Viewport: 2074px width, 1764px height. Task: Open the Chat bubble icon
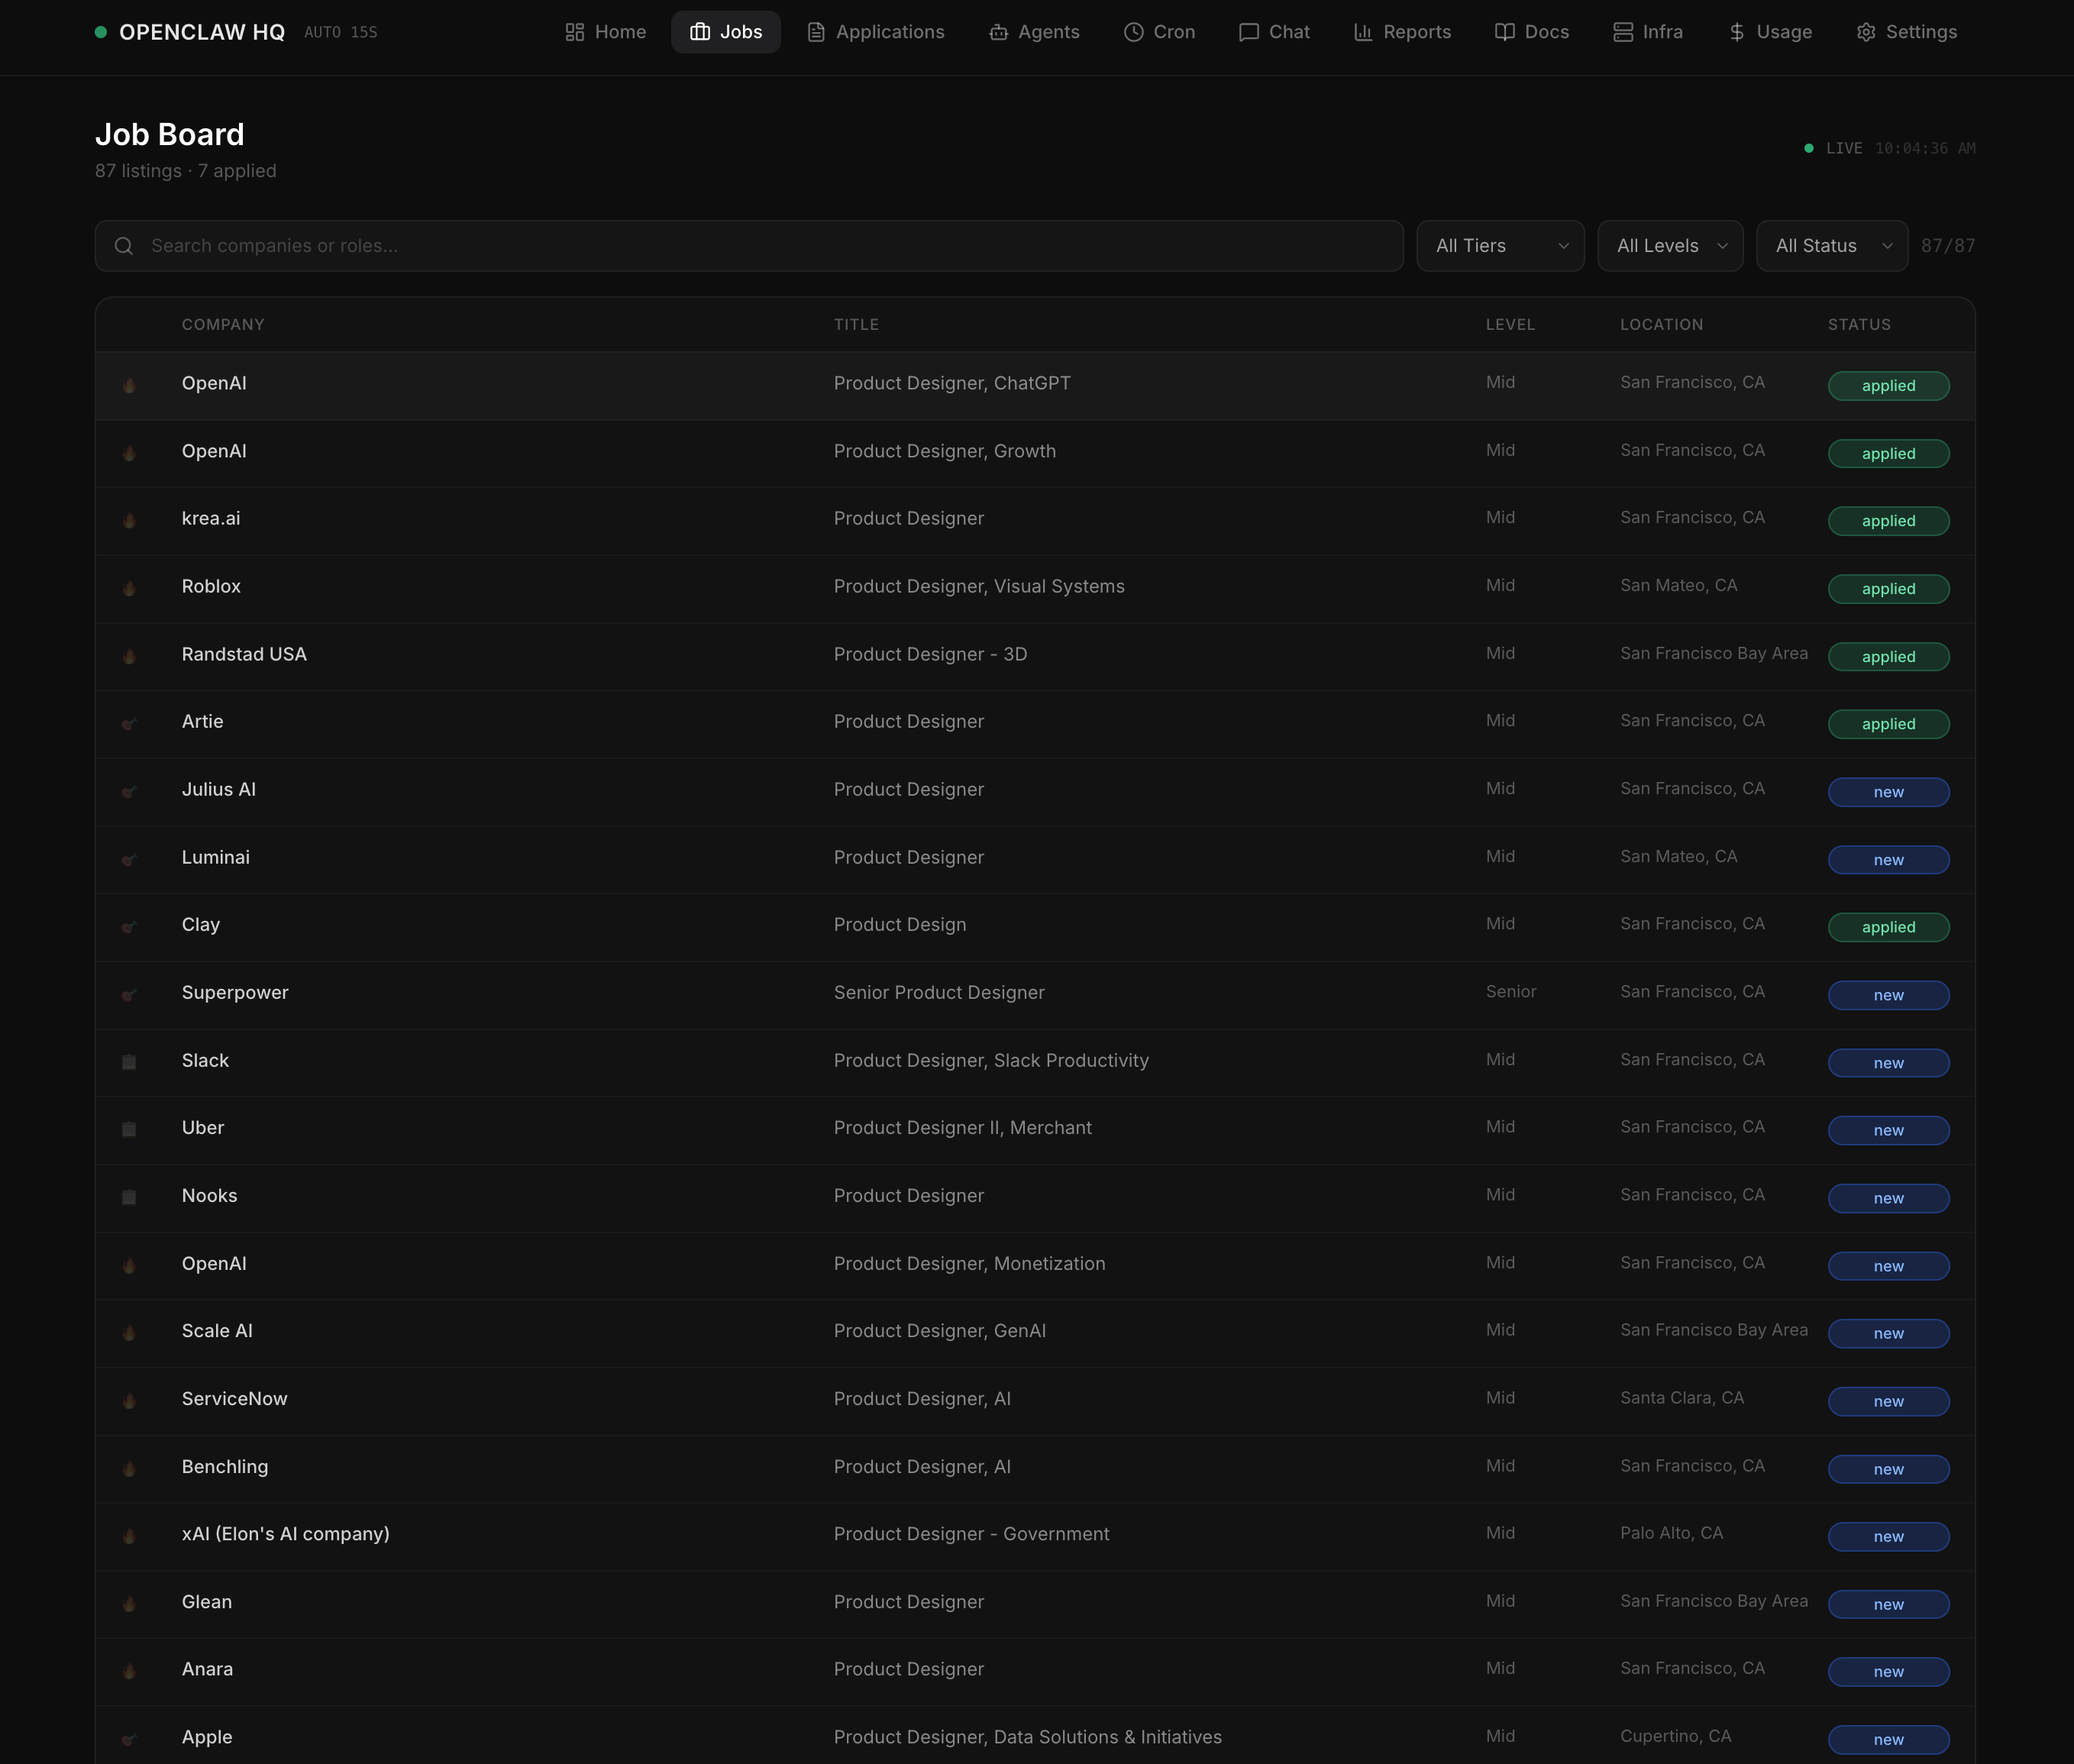coord(1249,31)
